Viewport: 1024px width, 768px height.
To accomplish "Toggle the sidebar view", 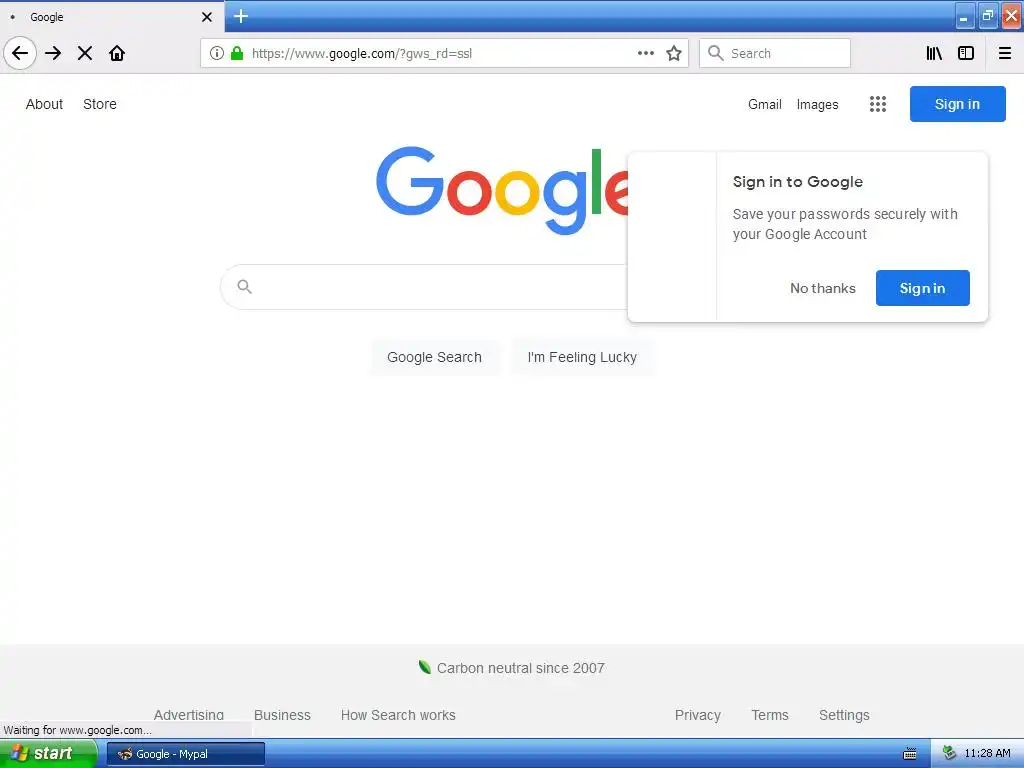I will click(966, 53).
